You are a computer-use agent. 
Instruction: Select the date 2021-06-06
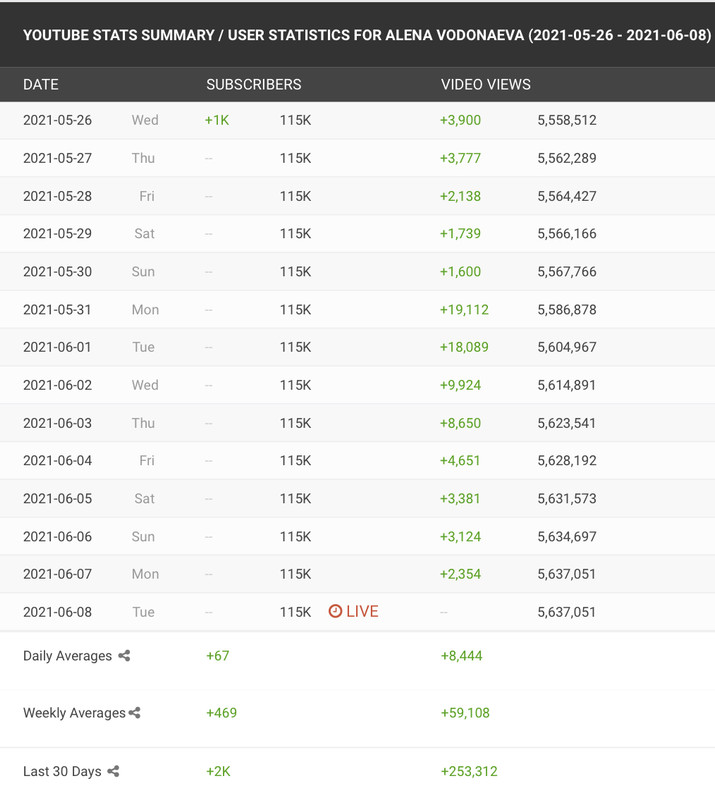point(58,537)
